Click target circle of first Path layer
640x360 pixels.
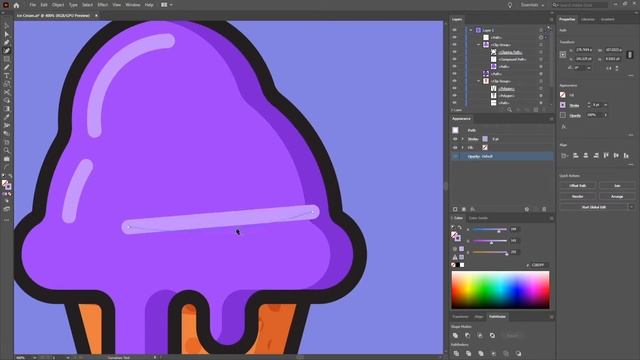tap(541, 38)
